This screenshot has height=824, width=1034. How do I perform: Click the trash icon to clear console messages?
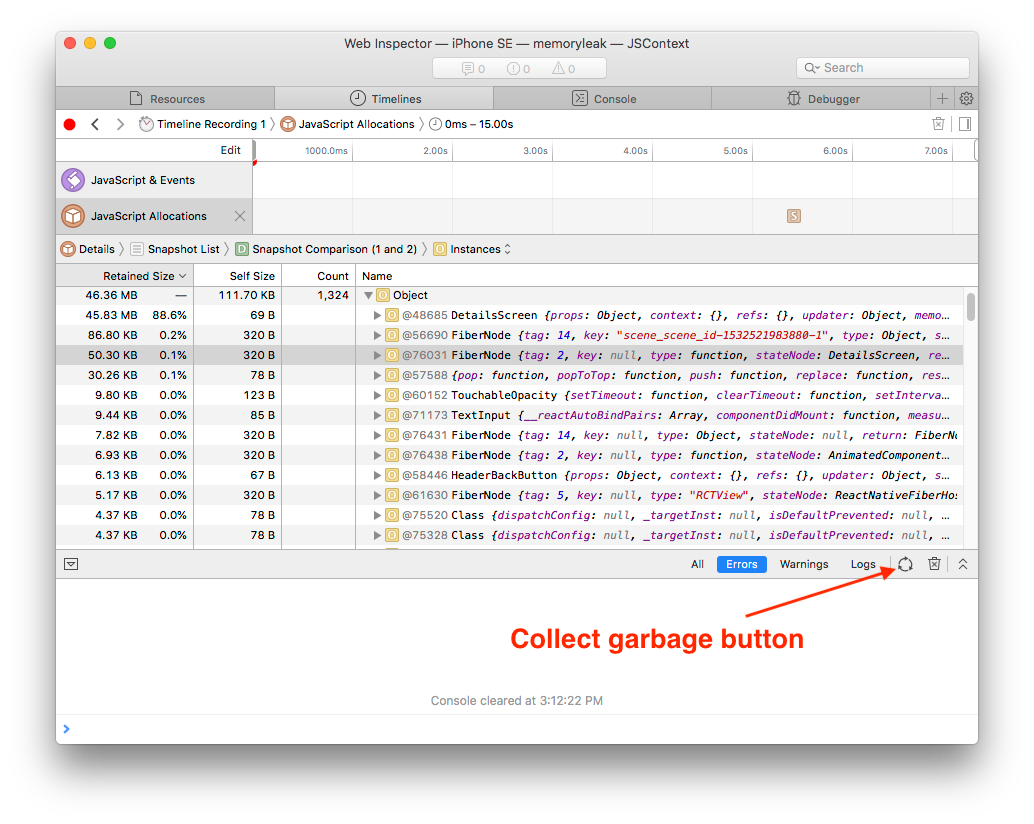point(934,564)
